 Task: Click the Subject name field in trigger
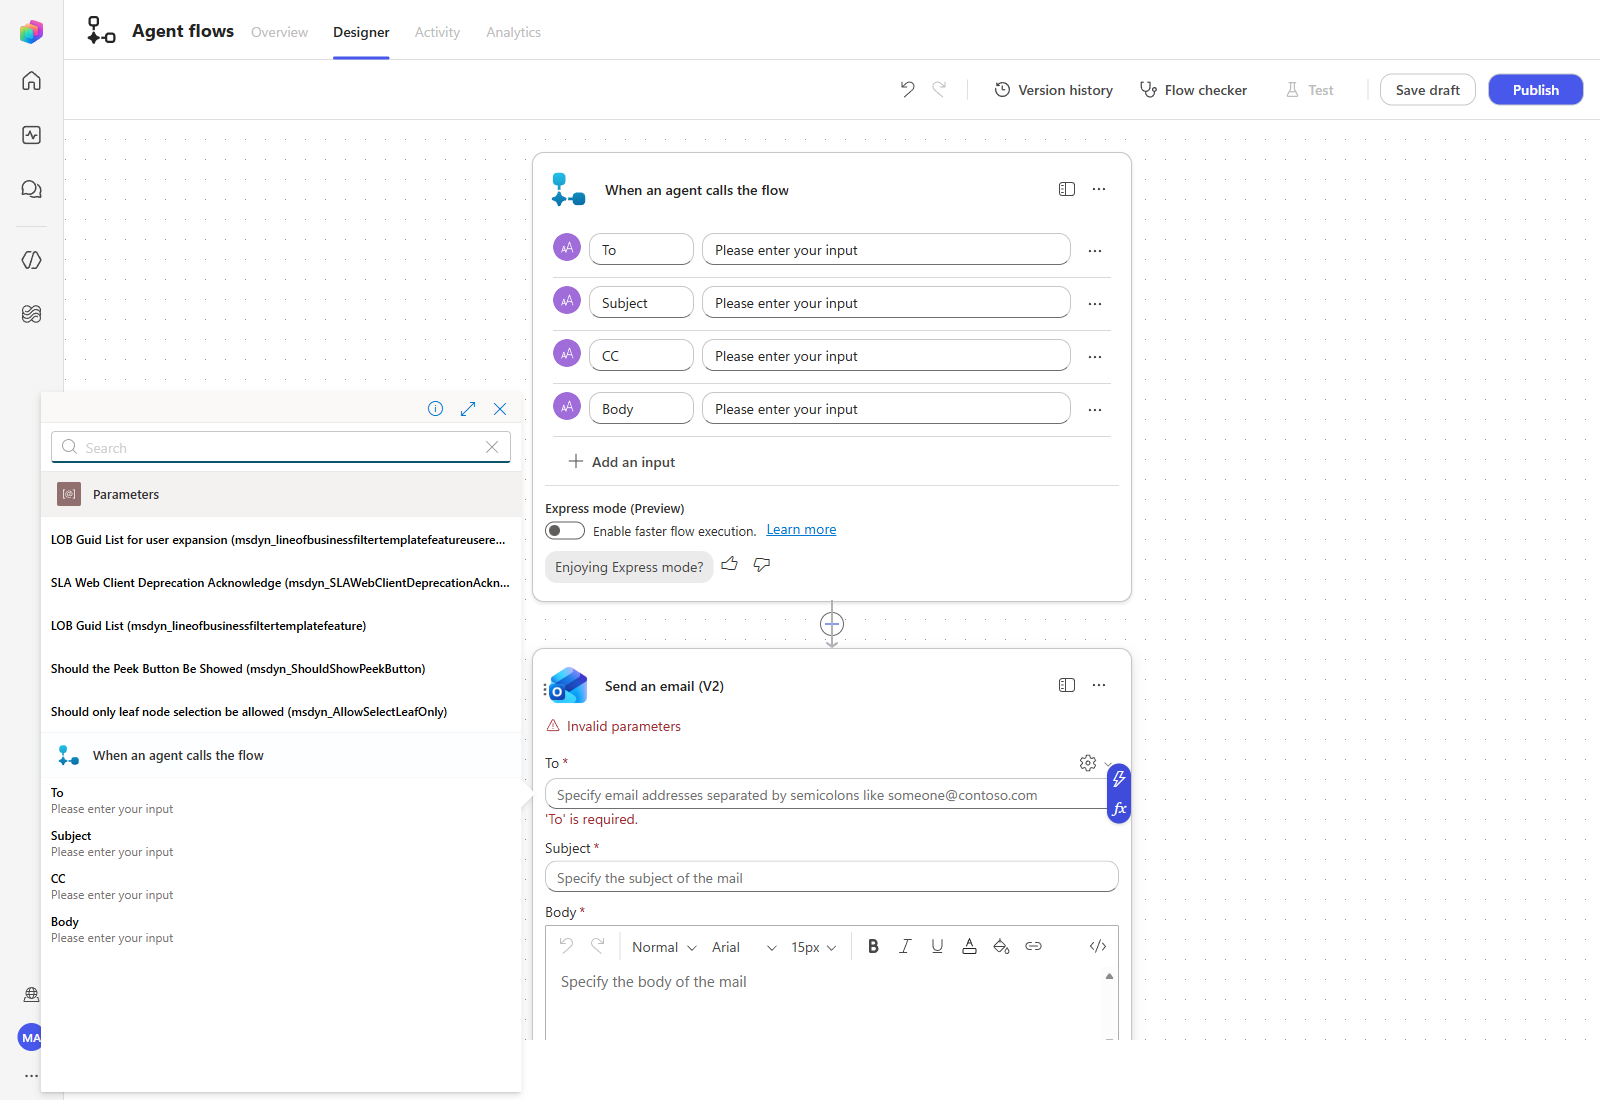[x=641, y=302]
